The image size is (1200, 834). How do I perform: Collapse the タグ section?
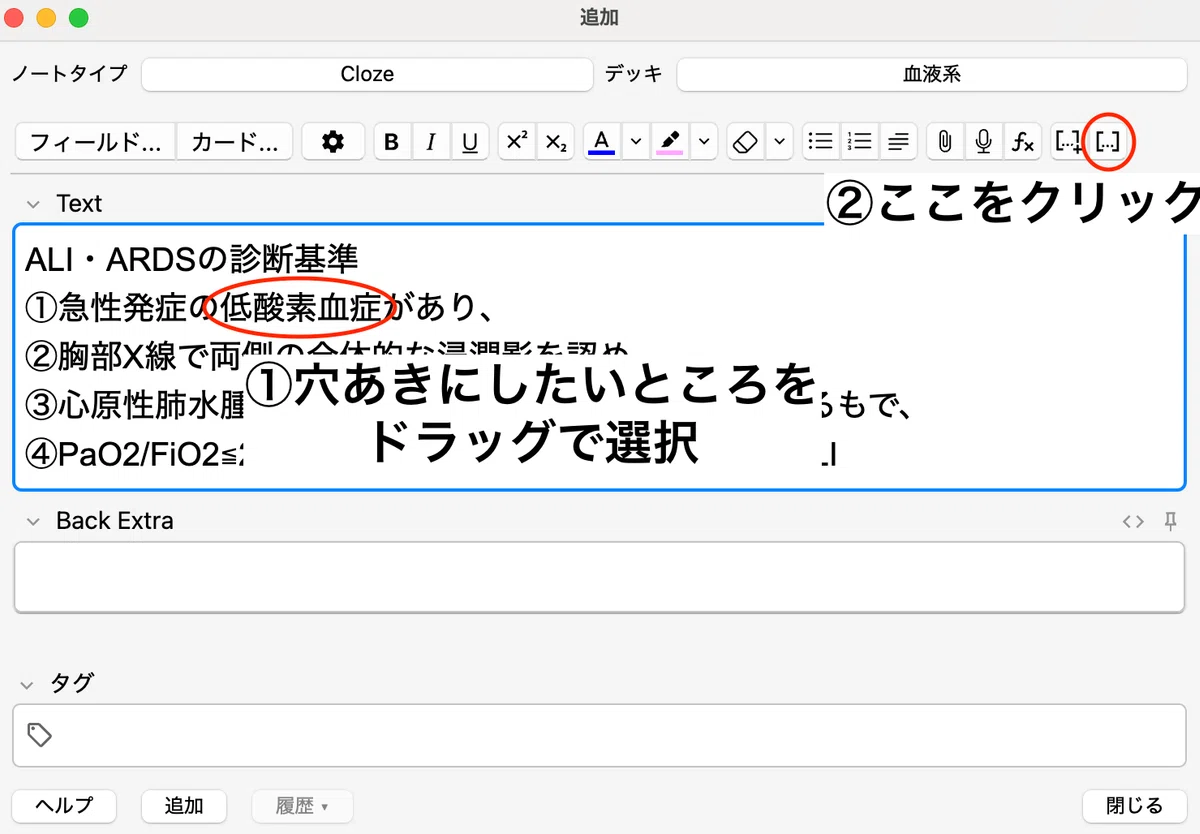29,684
